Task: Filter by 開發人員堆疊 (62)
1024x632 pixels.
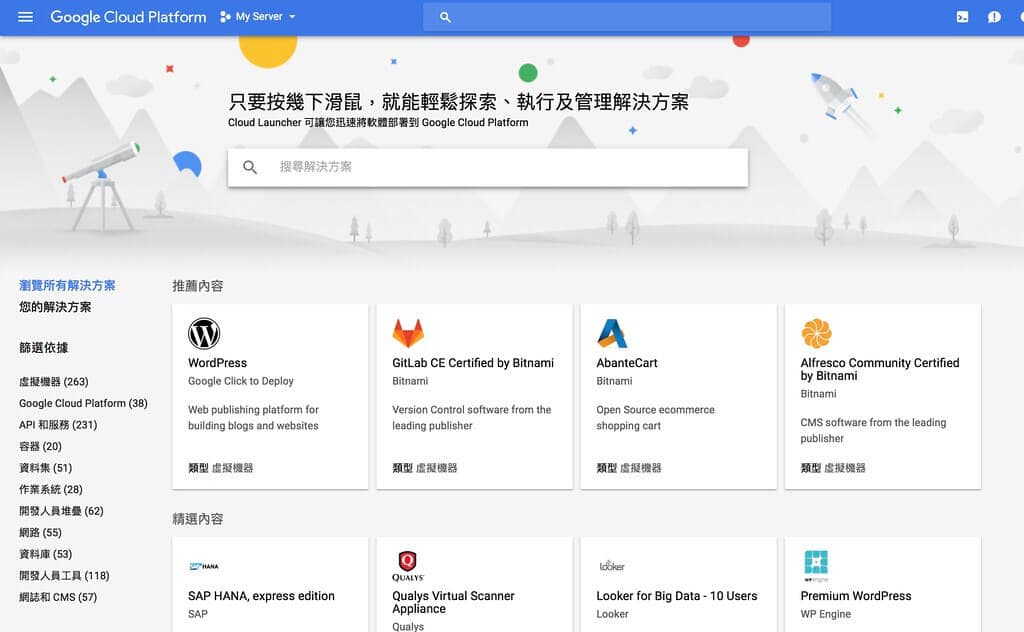Action: (x=61, y=511)
